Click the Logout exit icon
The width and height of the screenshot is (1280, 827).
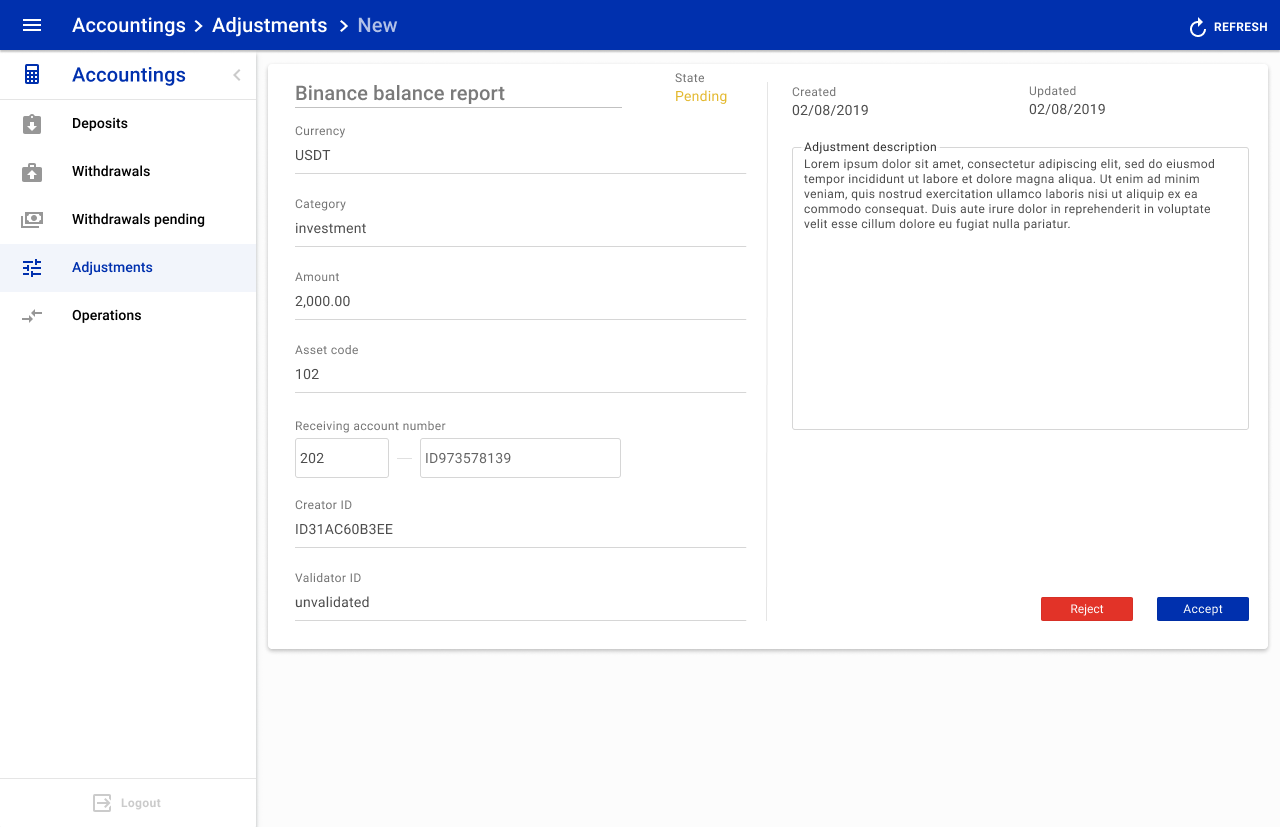click(x=102, y=803)
